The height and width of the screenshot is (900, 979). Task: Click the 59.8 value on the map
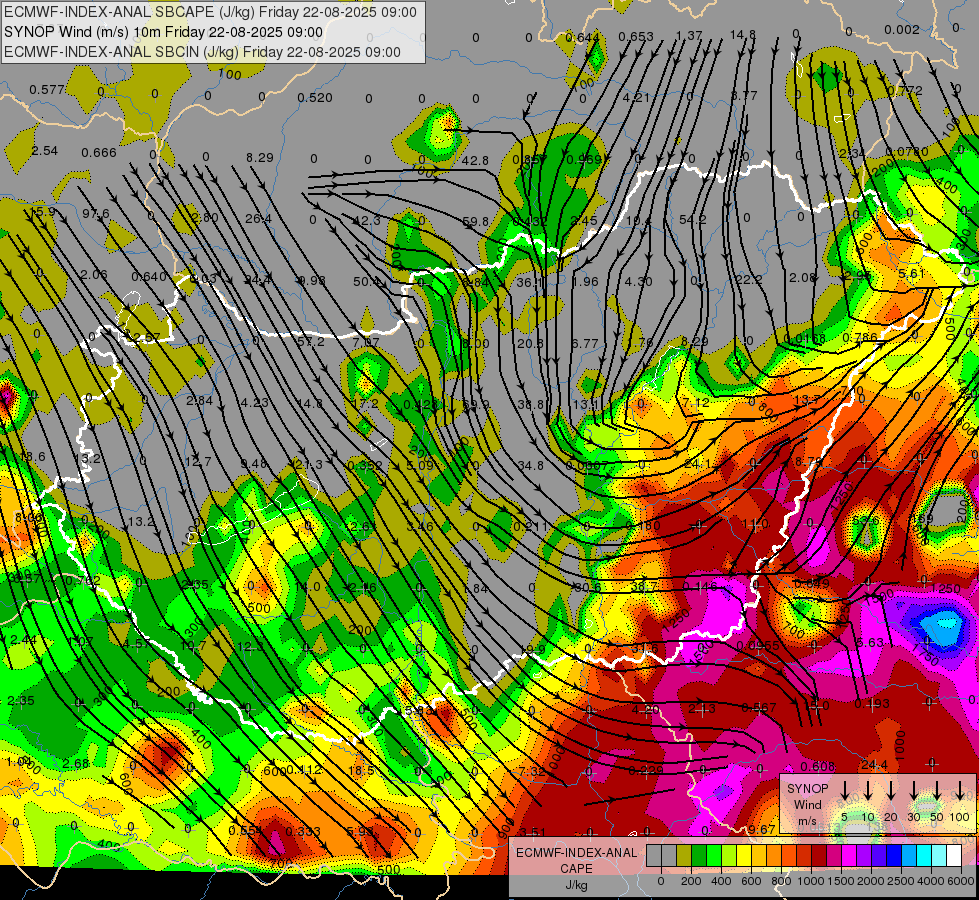tap(476, 221)
